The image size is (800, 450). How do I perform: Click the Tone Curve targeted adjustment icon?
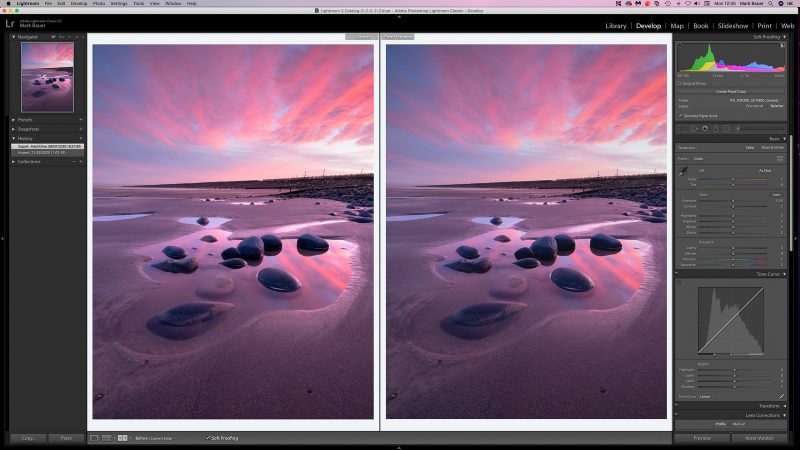click(x=680, y=284)
